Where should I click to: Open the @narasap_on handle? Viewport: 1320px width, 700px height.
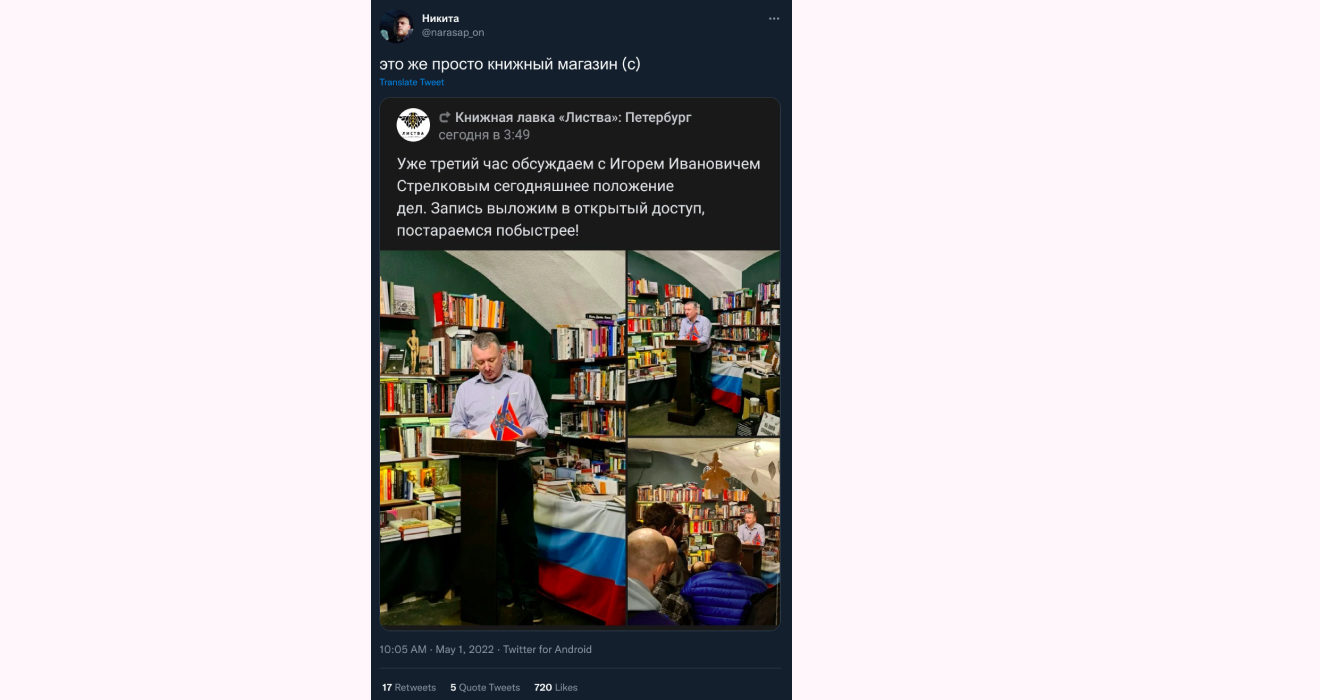(x=453, y=33)
